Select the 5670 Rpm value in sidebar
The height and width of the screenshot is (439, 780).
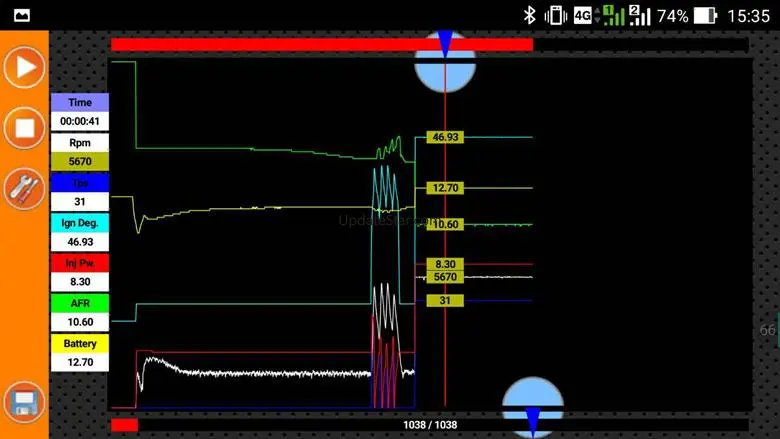coord(80,162)
